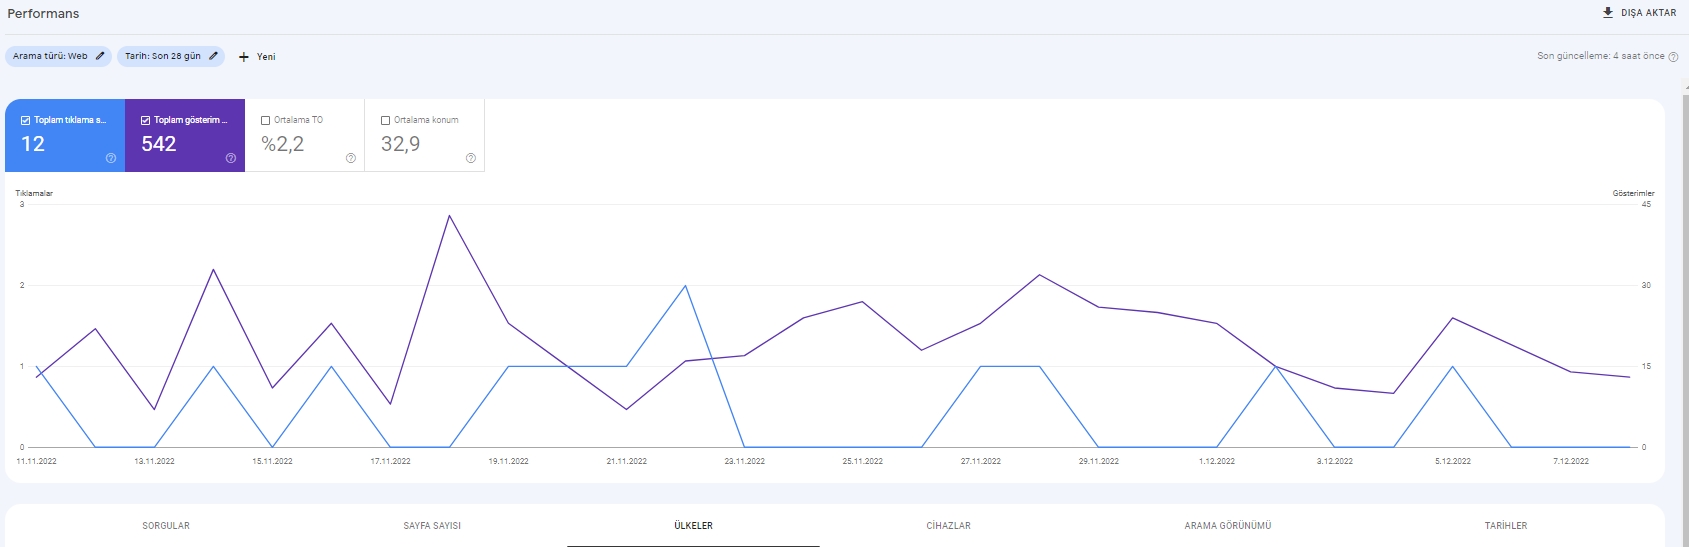Switch to the SAYFA SAYISI tab
Screen dimensions: 1689x547
[432, 526]
